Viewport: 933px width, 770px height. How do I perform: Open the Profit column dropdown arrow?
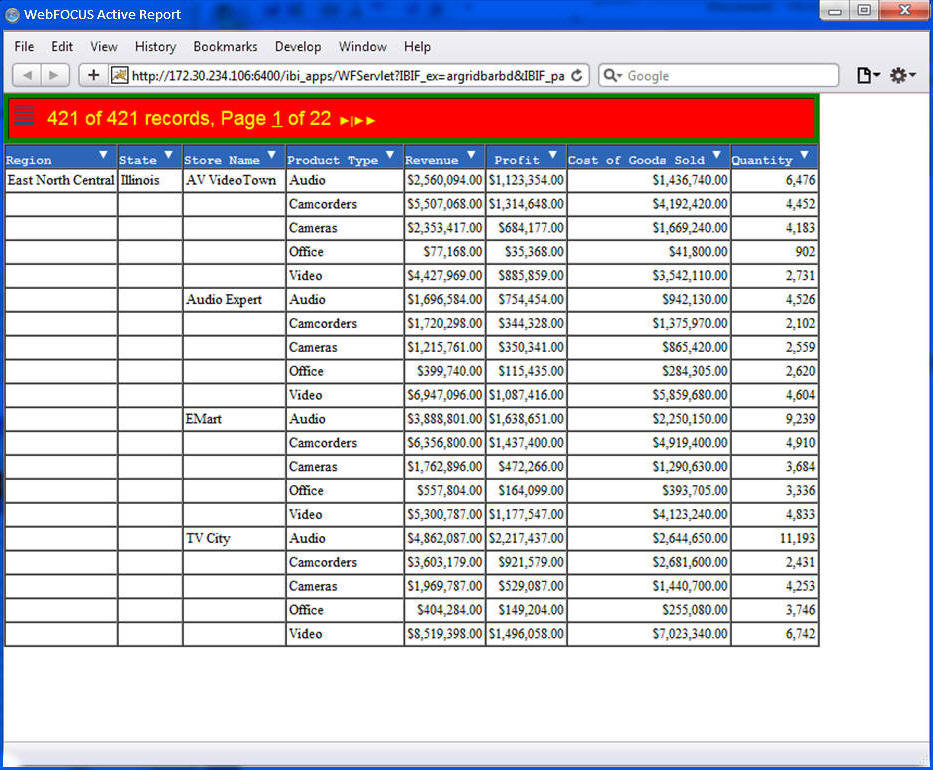click(x=553, y=155)
